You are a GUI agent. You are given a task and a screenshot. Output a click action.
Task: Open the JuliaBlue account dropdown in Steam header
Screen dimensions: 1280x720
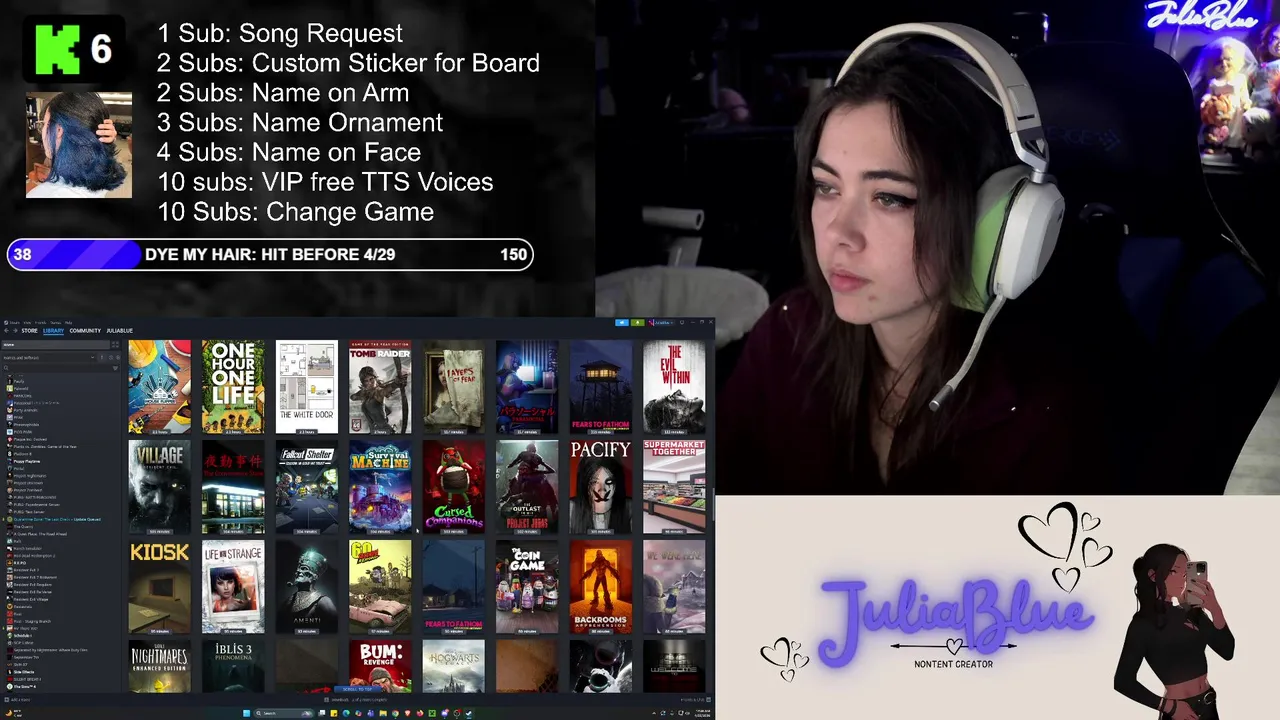[x=661, y=322]
